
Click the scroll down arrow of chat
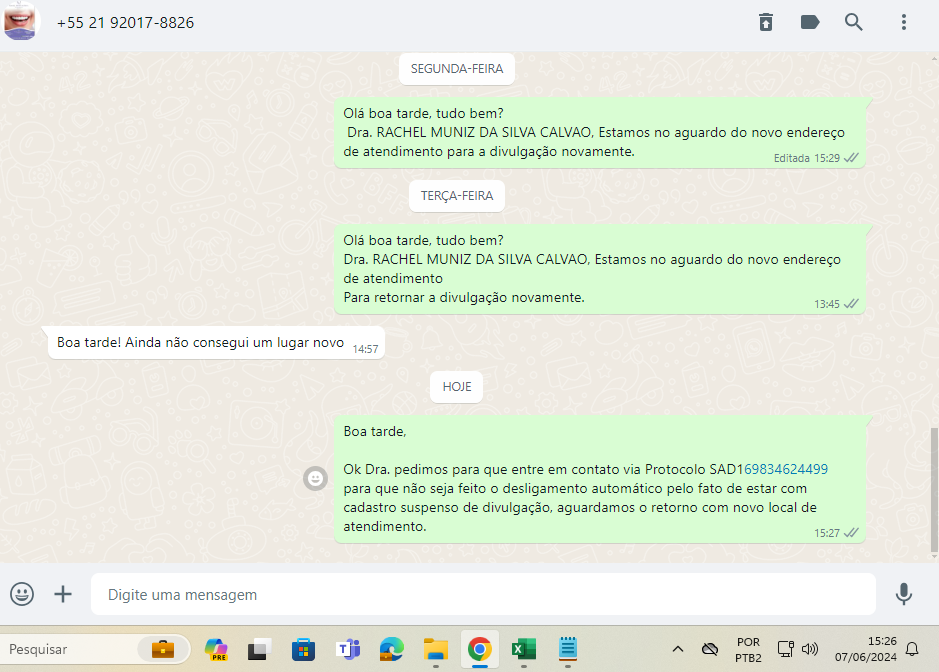[x=934, y=557]
